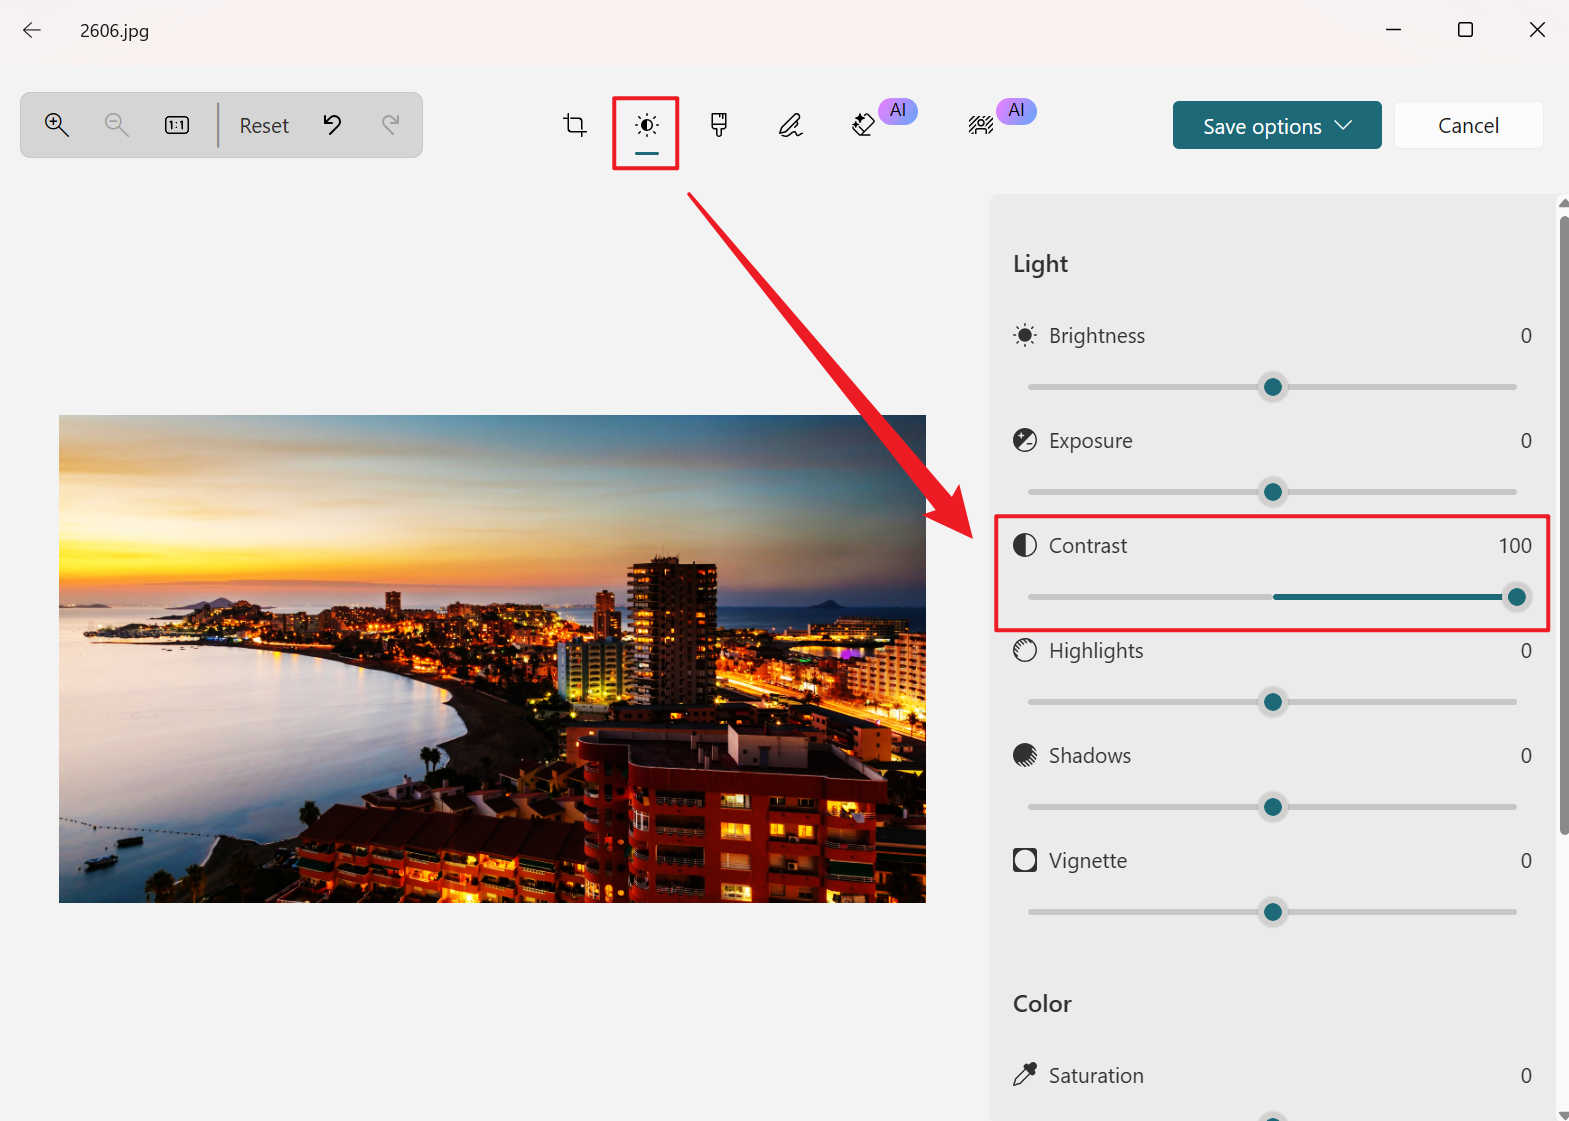
Task: Click the zoom out magnifier icon
Action: 116,125
